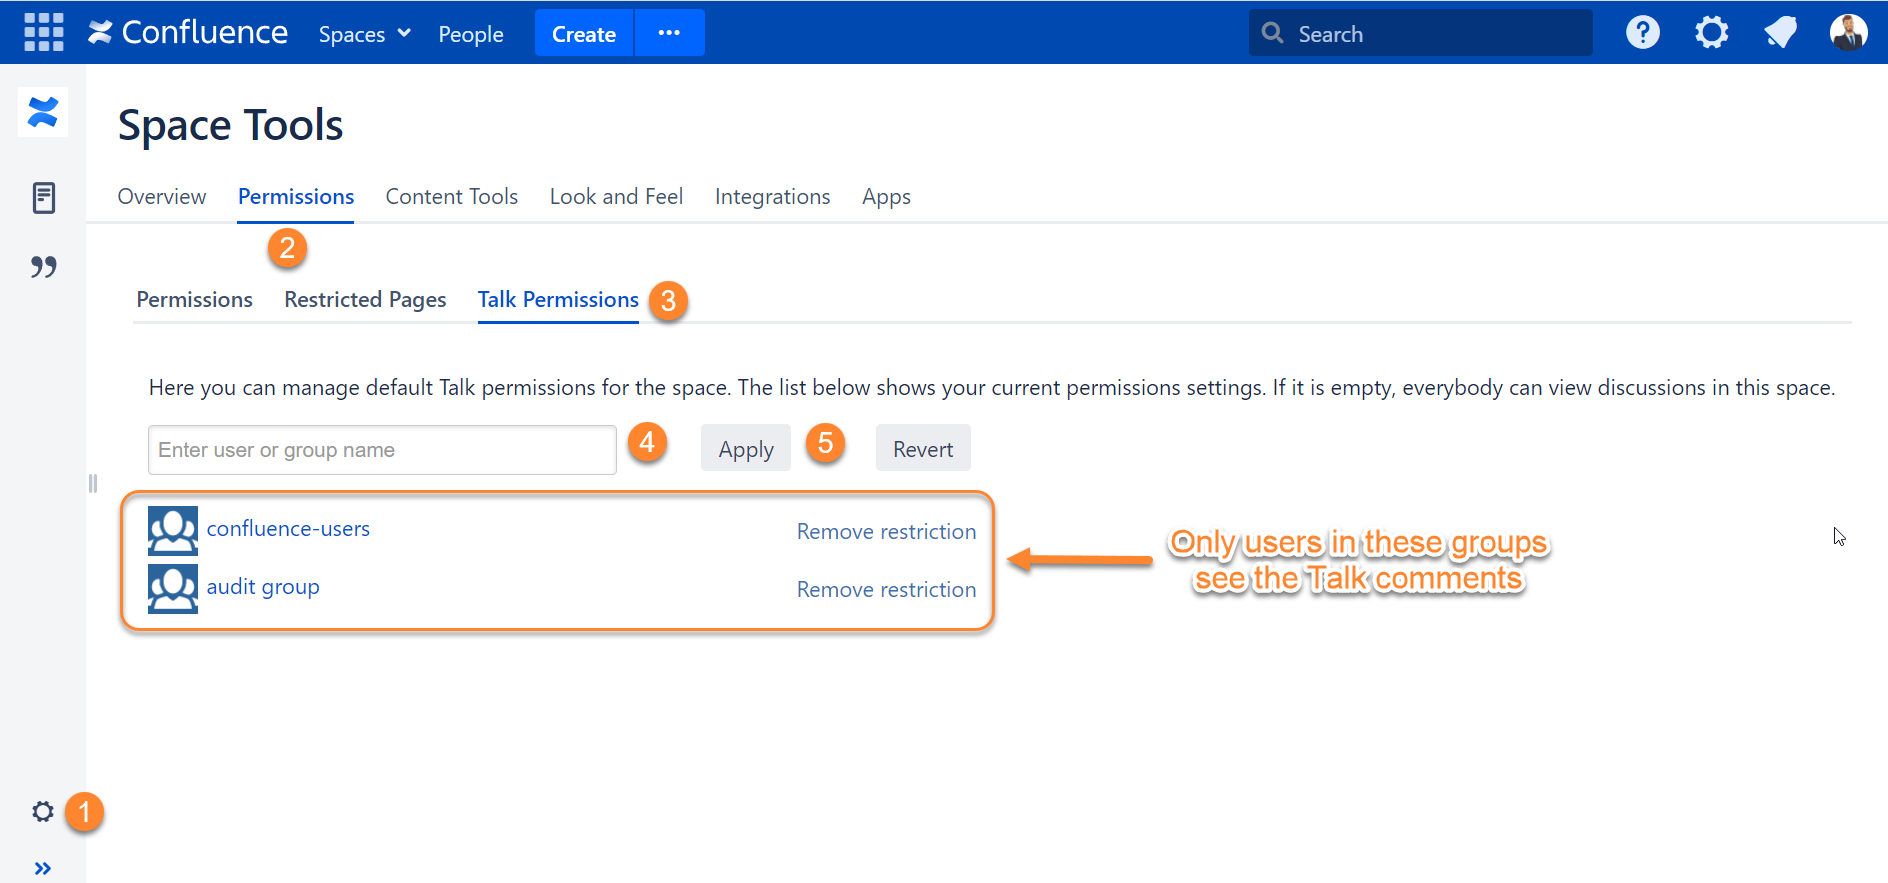Open the space logo in sidebar
This screenshot has width=1888, height=883.
pyautogui.click(x=43, y=112)
